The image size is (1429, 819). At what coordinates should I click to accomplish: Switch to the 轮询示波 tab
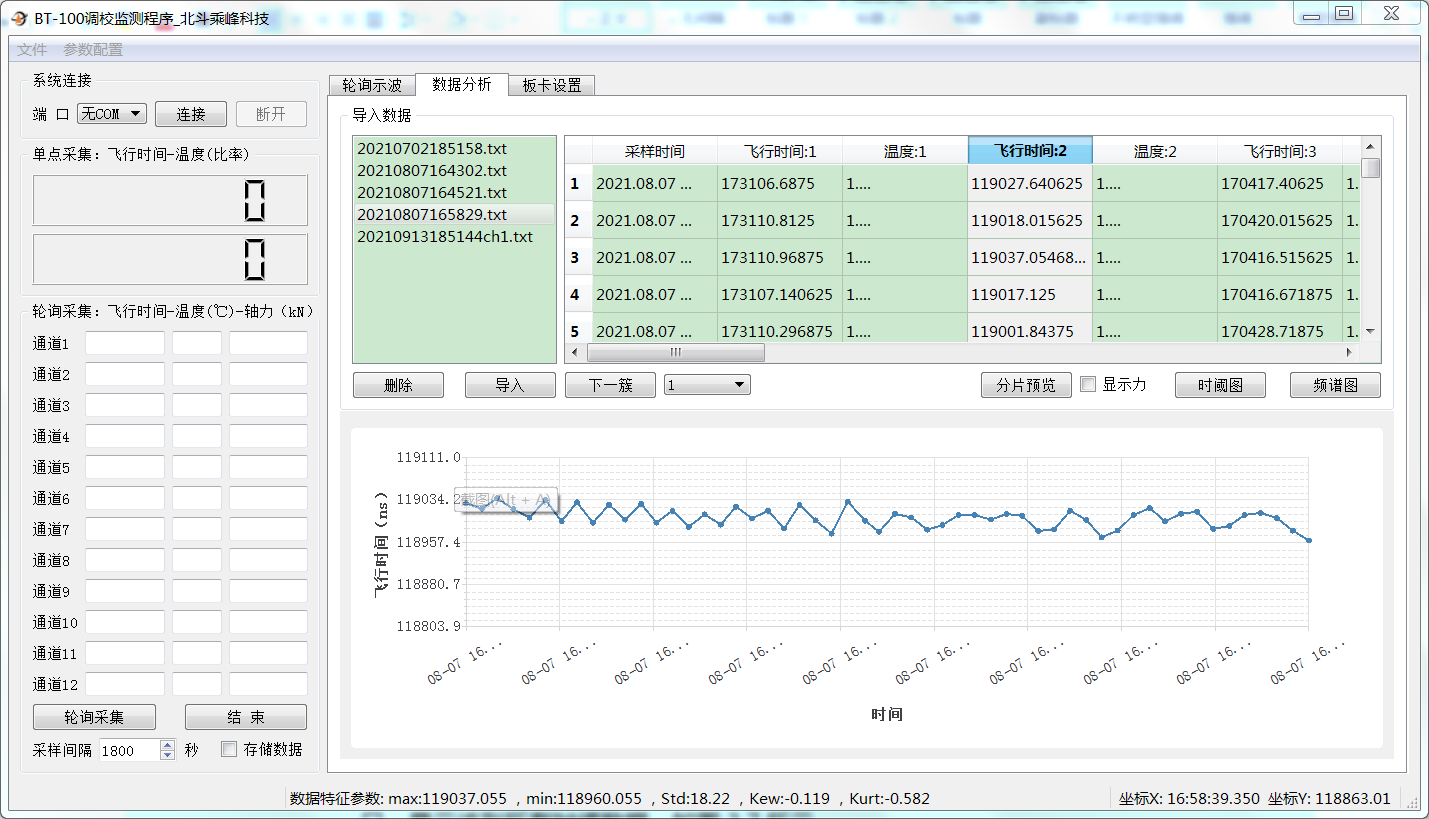[372, 85]
